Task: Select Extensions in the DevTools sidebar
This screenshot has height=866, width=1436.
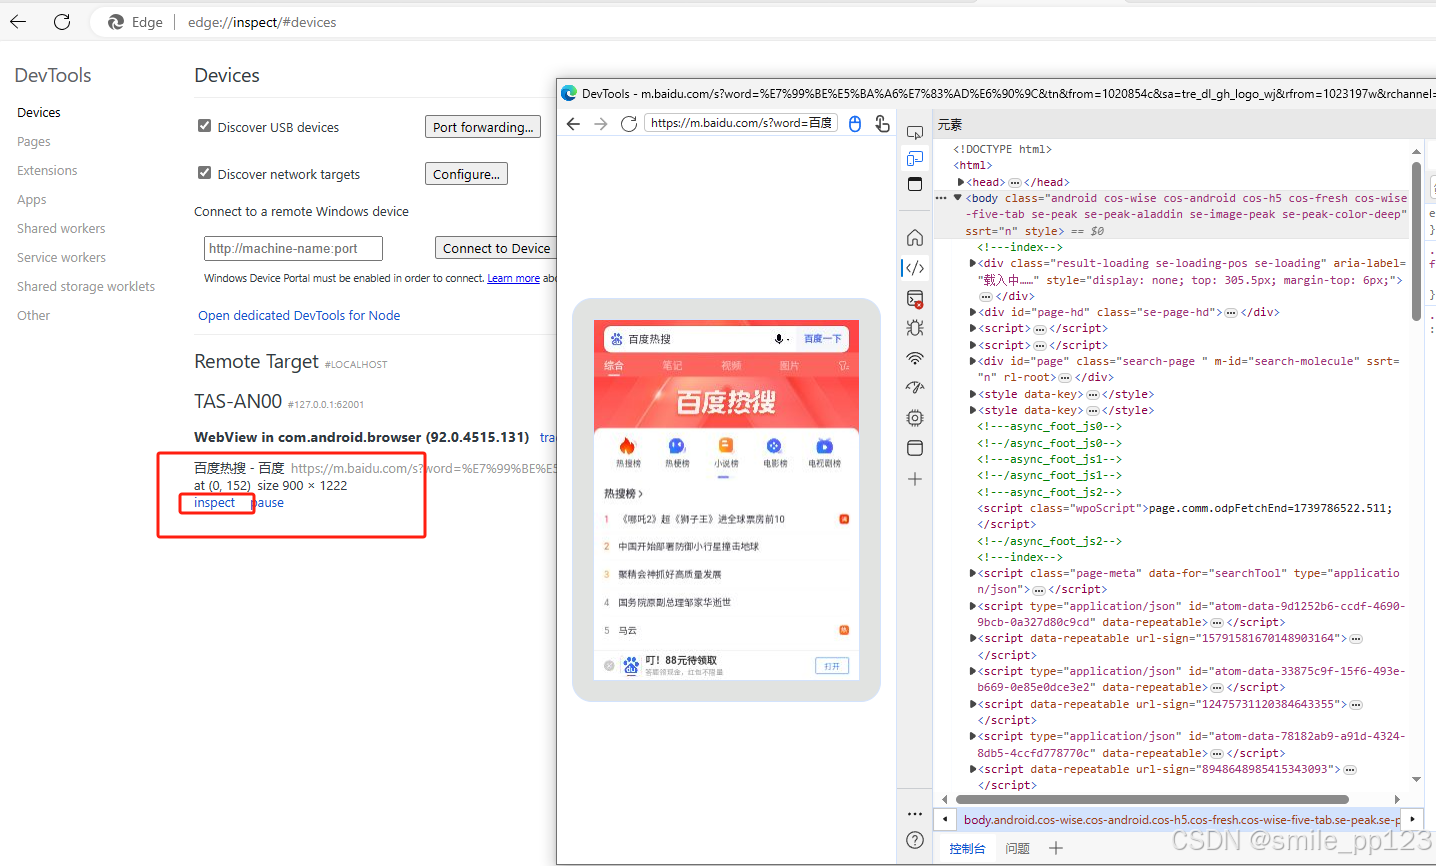Action: click(47, 170)
